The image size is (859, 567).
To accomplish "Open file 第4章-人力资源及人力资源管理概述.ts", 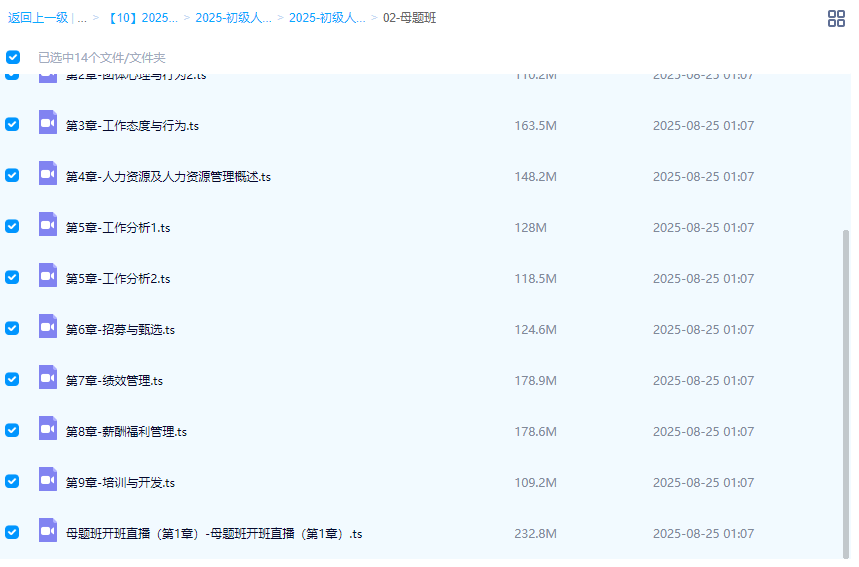I will (x=168, y=176).
